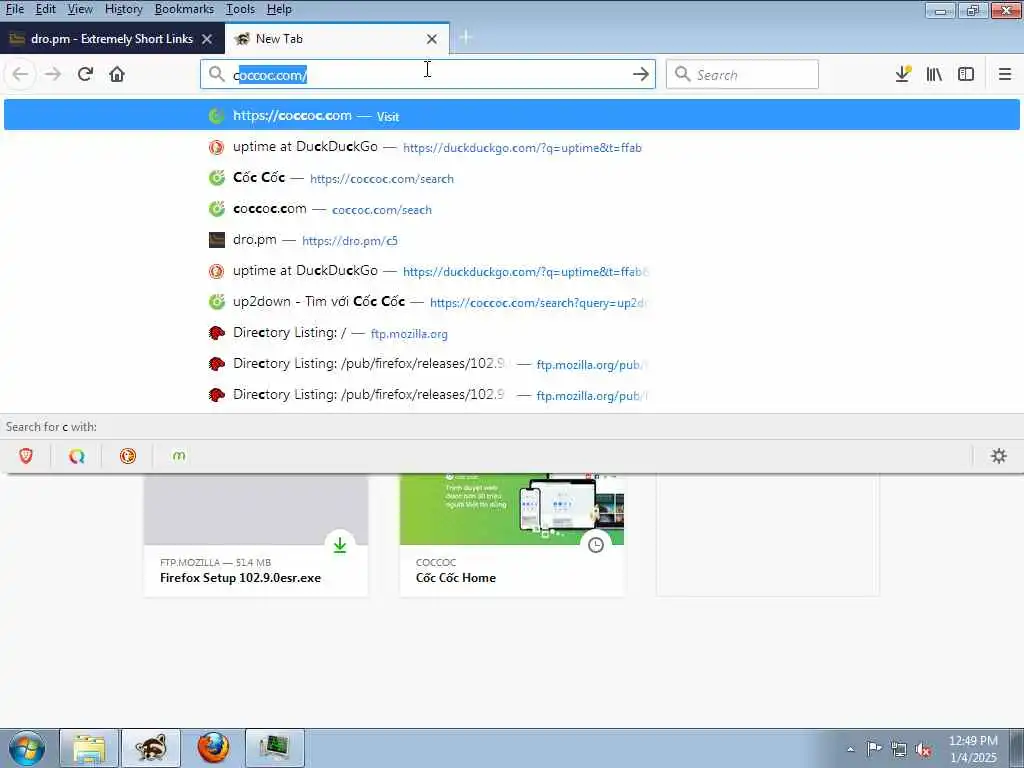
Task: Search with the green m engine icon
Action: (x=179, y=456)
